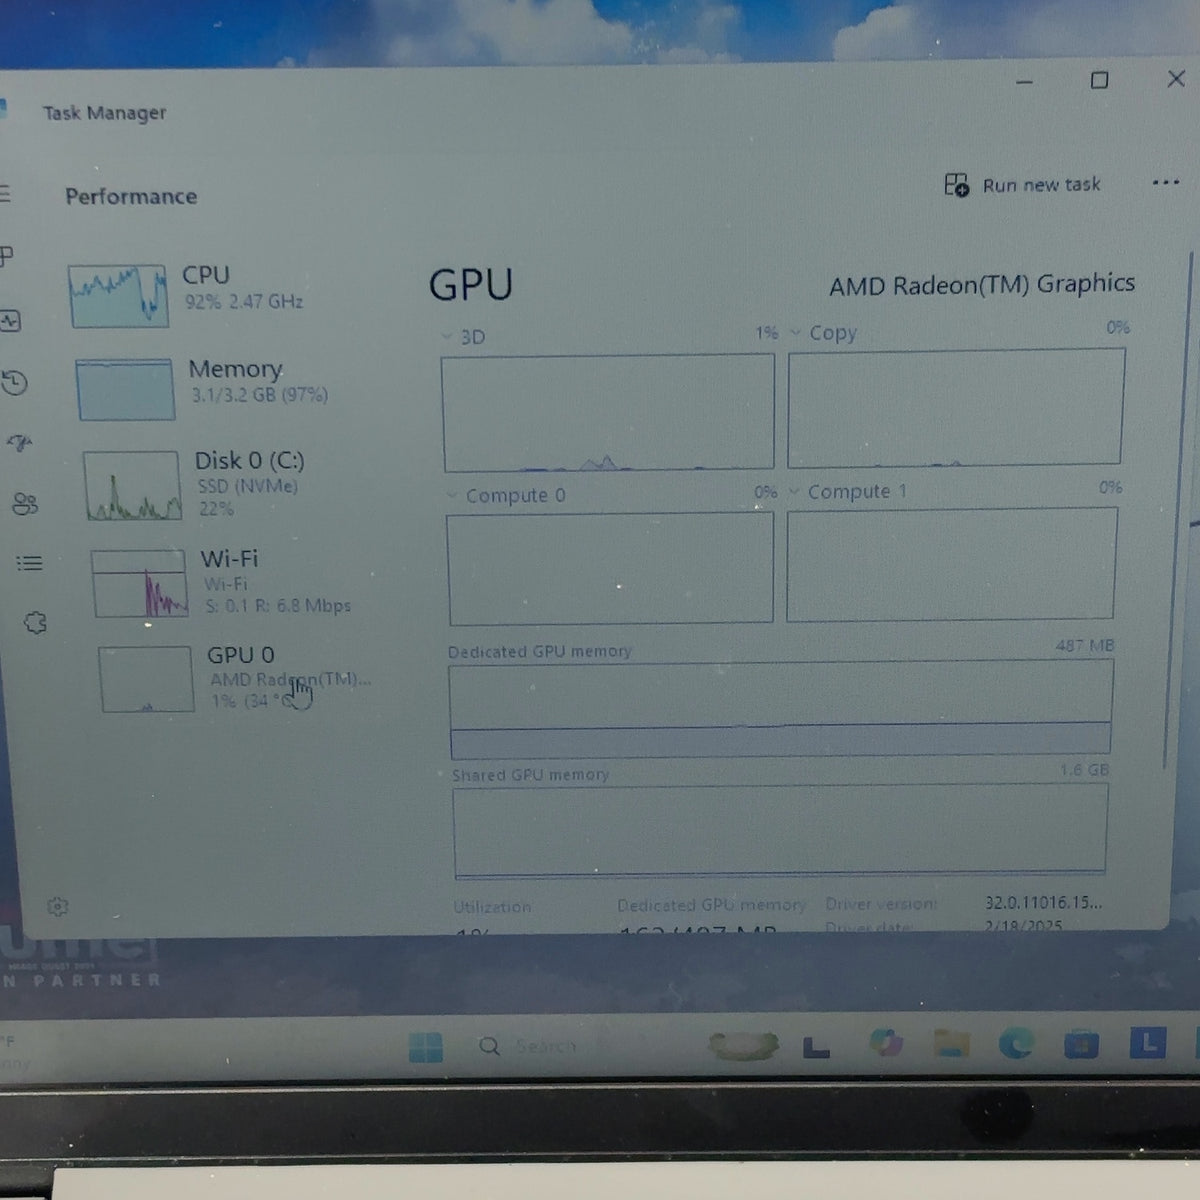Open the Performance tab icon in sidebar

click(x=10, y=321)
